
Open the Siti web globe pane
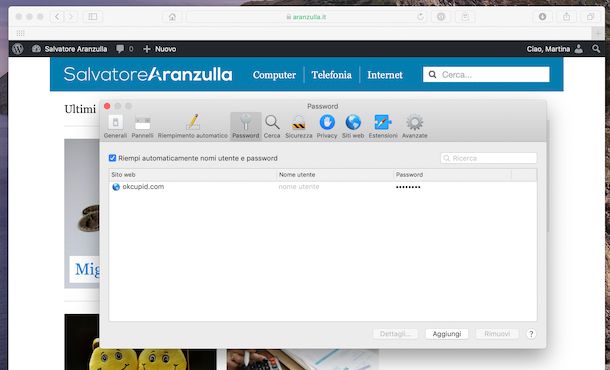(353, 126)
